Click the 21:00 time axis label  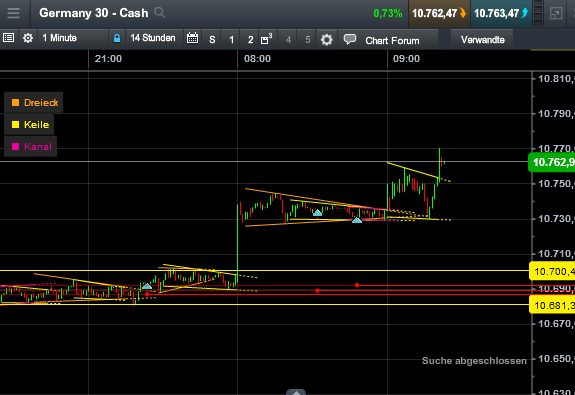(x=108, y=59)
